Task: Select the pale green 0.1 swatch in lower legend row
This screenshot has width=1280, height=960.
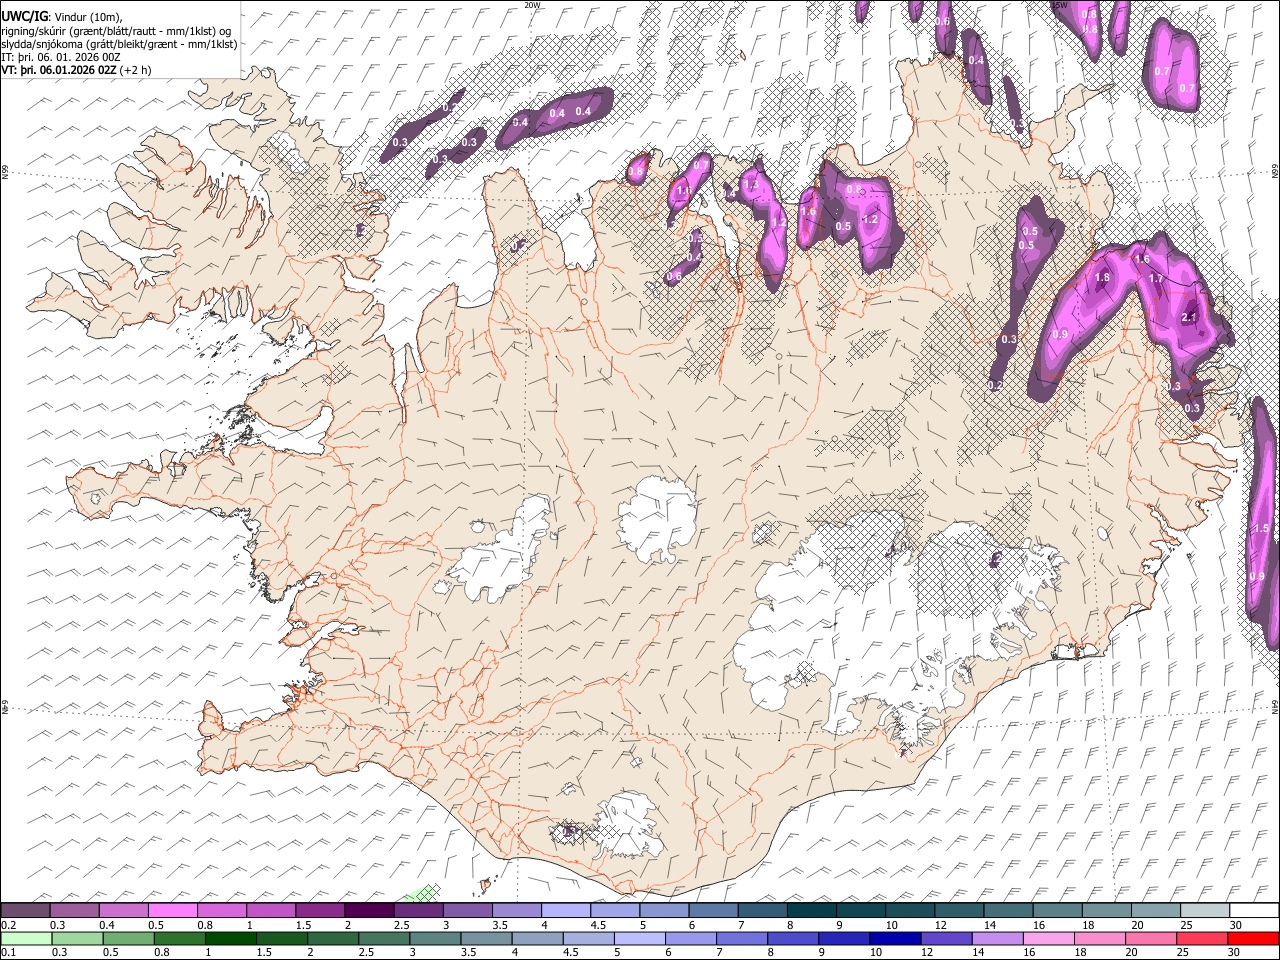Action: [26, 938]
